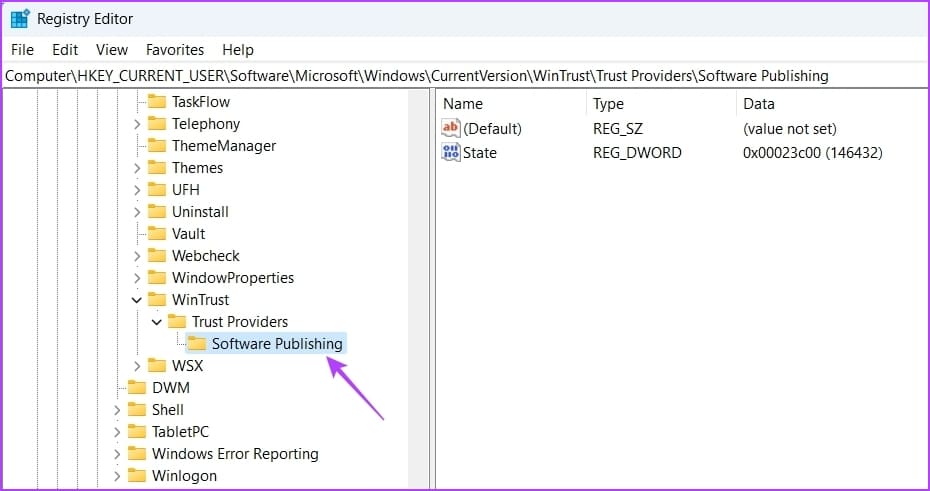Expand the Uninstall key
Image resolution: width=930 pixels, height=491 pixels.
pos(137,212)
